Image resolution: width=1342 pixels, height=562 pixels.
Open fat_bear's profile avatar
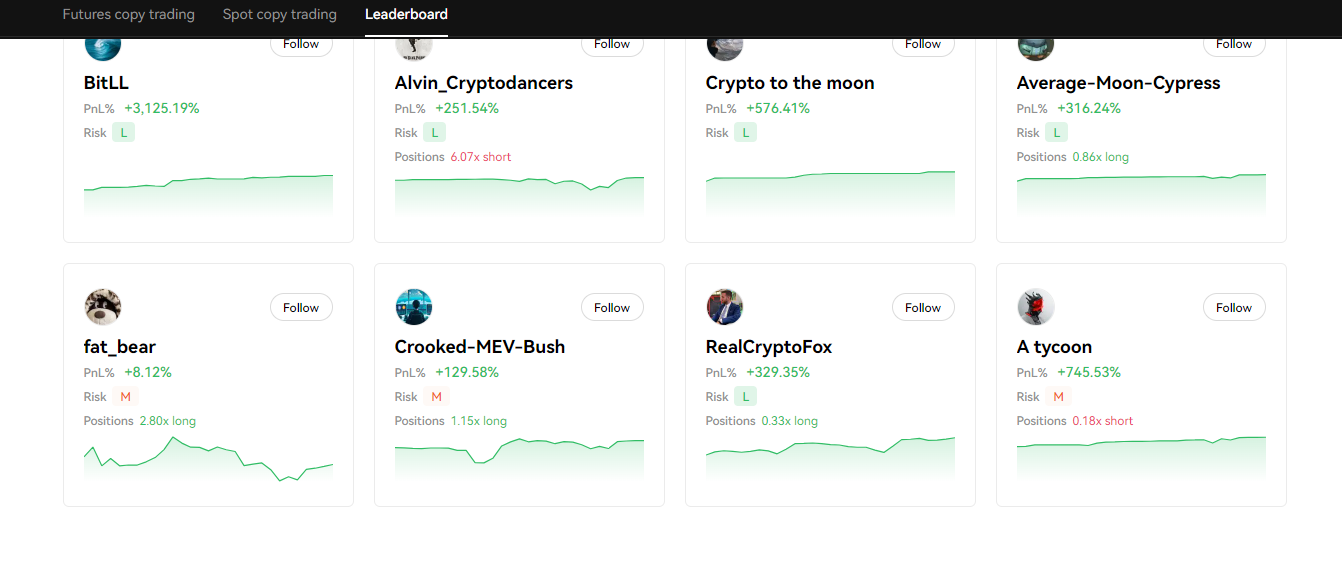pos(103,307)
